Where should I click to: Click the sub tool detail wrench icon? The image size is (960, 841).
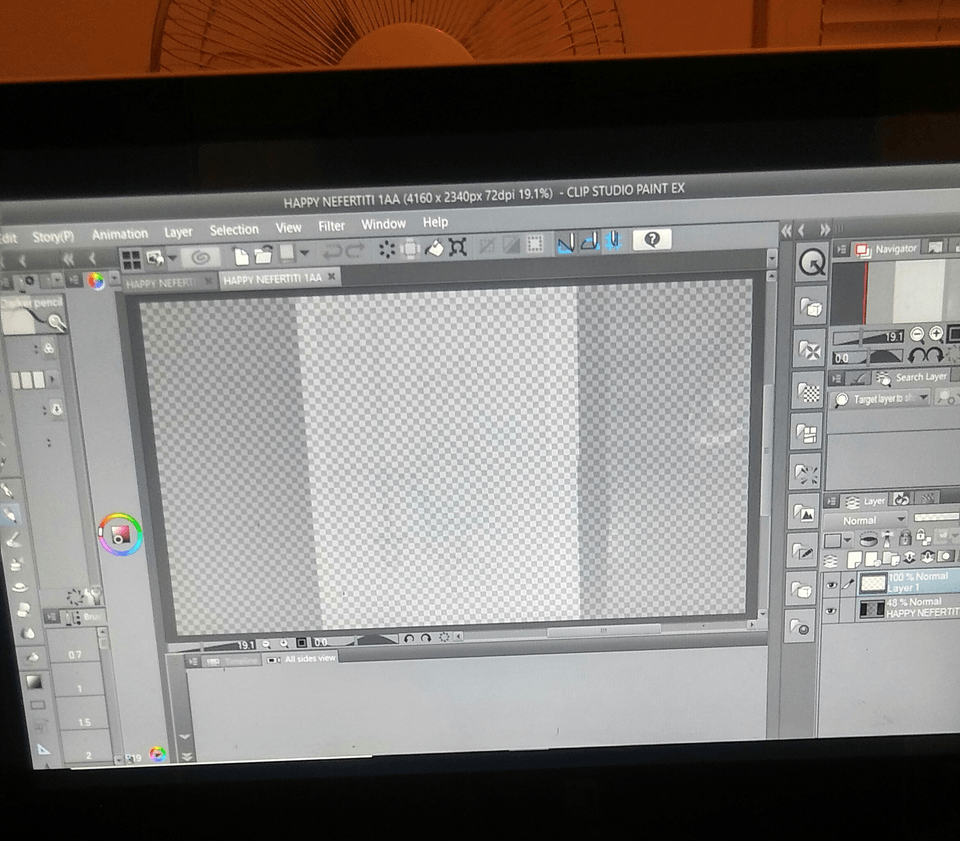pos(93,594)
